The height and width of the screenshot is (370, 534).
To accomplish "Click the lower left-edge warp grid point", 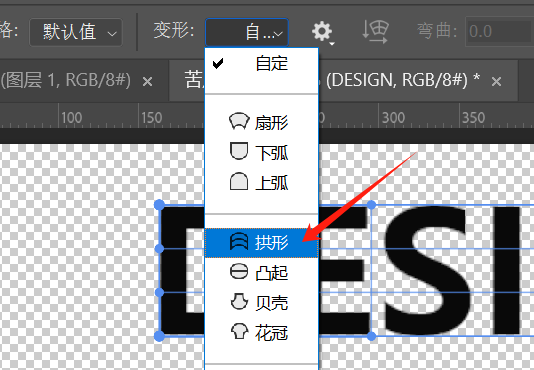I will [159, 293].
